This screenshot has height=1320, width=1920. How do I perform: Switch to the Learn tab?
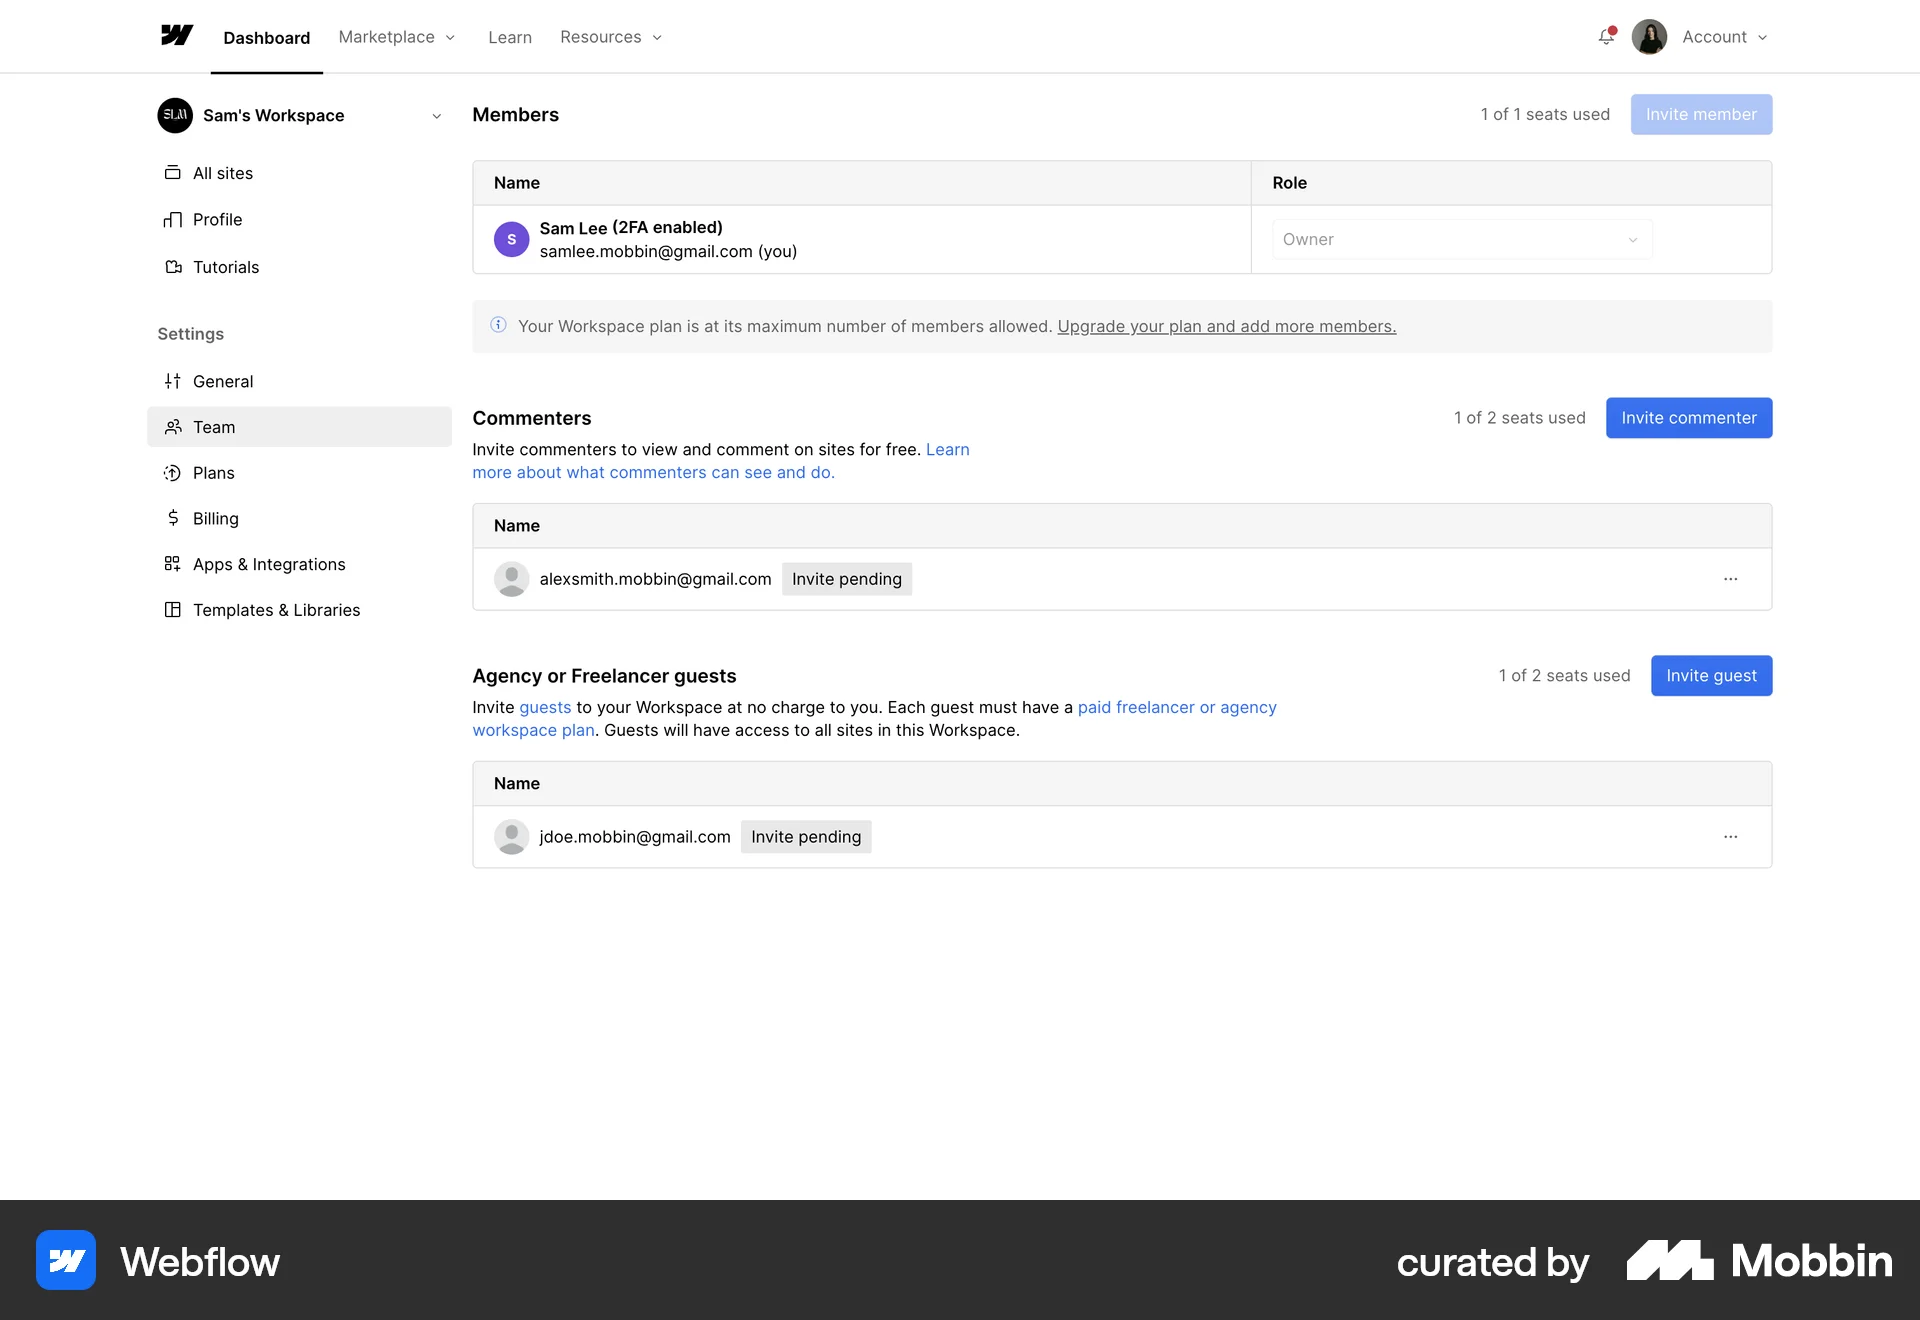pyautogui.click(x=509, y=37)
